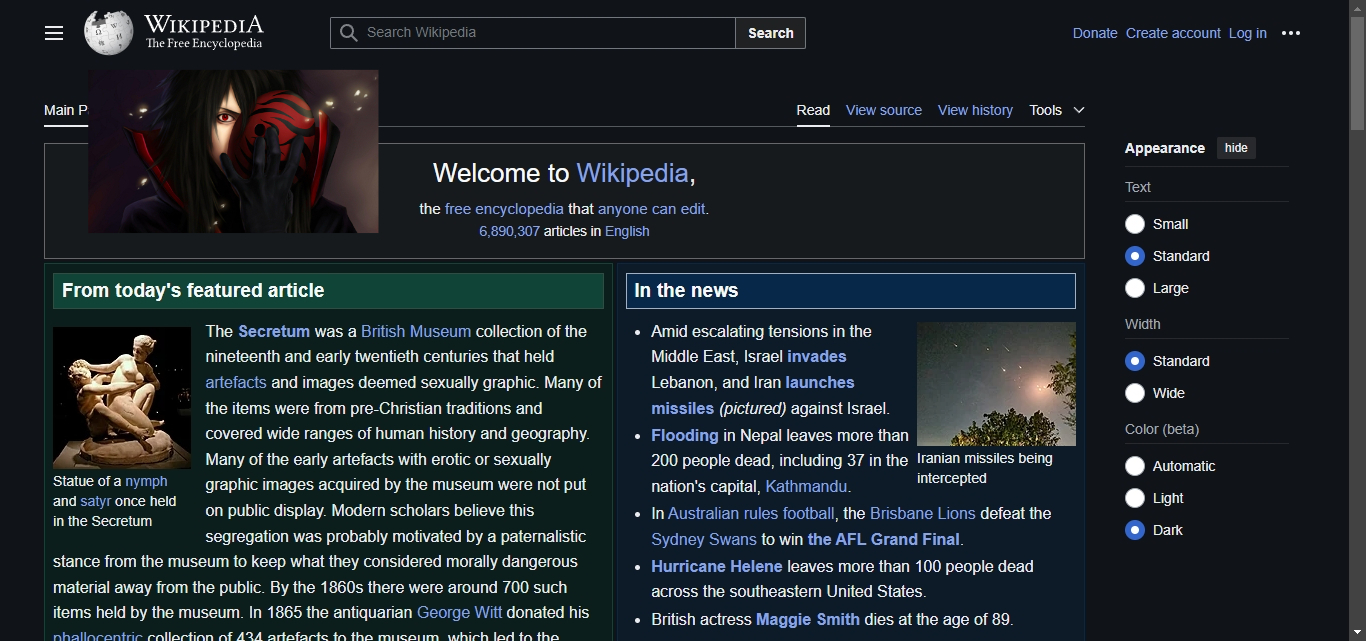1366x641 pixels.
Task: Switch to the Read tab
Action: click(813, 110)
